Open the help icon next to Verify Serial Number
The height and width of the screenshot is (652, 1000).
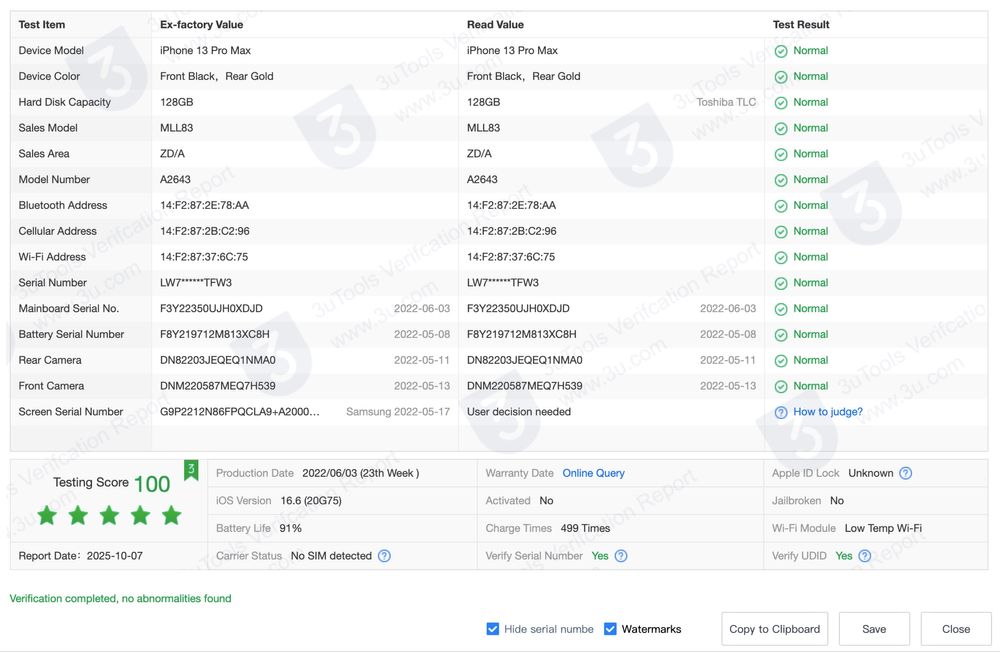click(621, 556)
